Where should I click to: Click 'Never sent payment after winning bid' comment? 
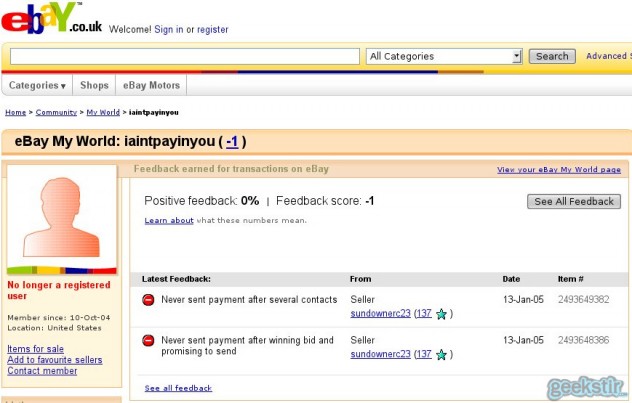click(247, 345)
